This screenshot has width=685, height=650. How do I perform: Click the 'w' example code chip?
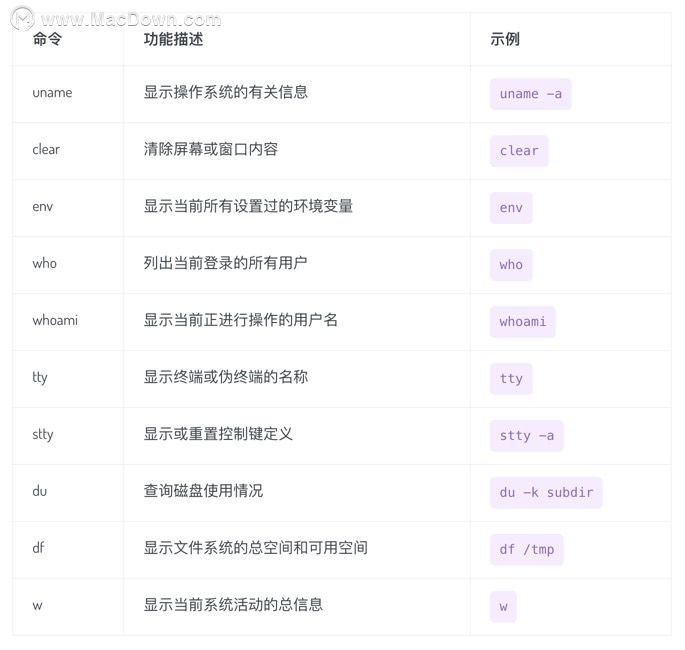(503, 607)
